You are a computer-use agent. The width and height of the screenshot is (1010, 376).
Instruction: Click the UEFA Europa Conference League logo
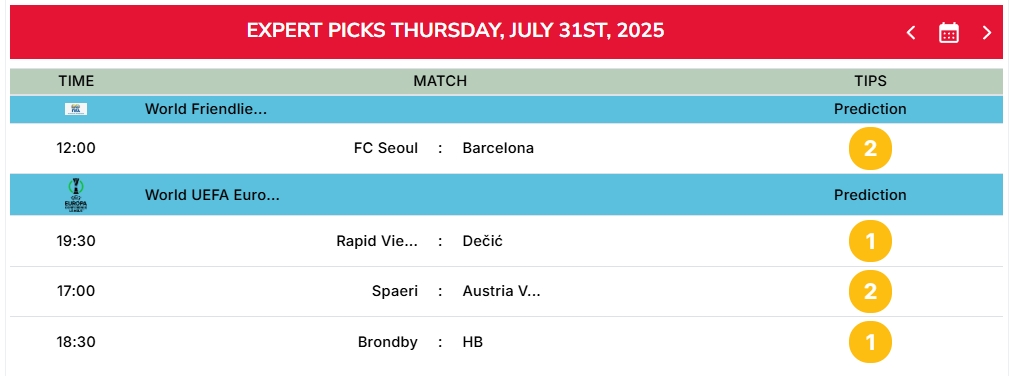point(76,195)
